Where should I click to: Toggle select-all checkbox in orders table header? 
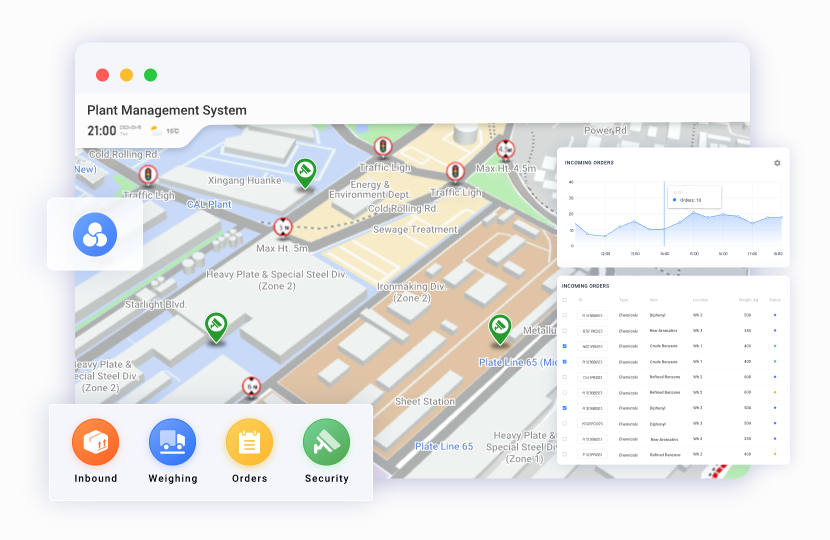click(565, 299)
